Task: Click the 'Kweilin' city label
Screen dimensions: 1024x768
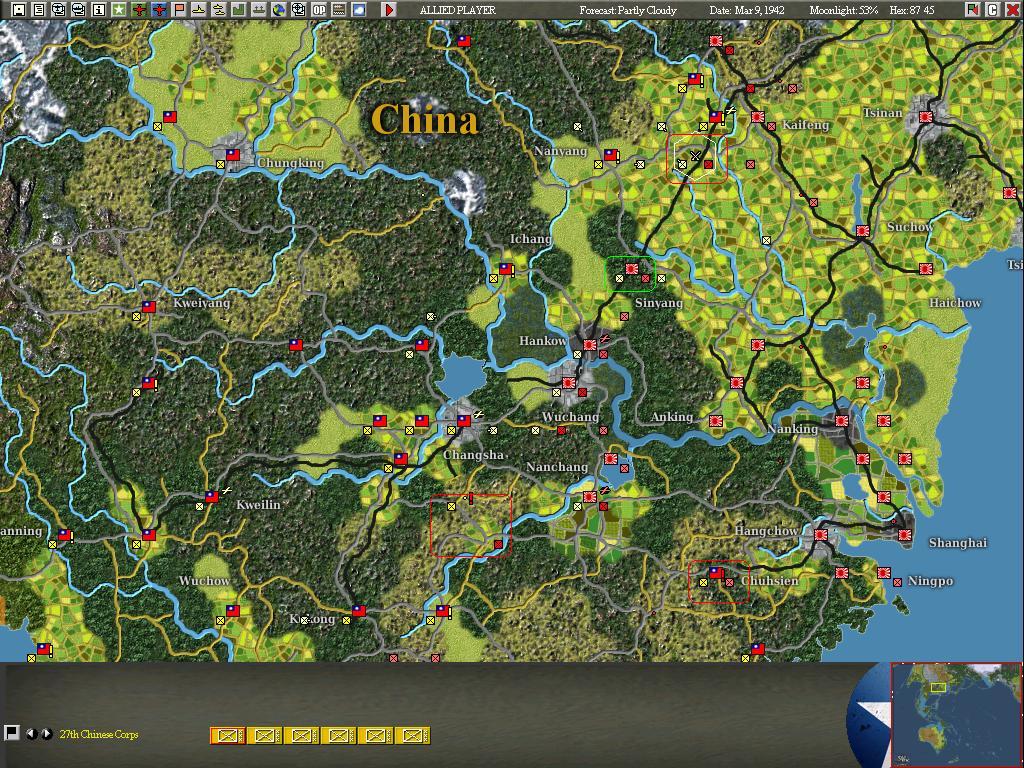Action: 258,505
